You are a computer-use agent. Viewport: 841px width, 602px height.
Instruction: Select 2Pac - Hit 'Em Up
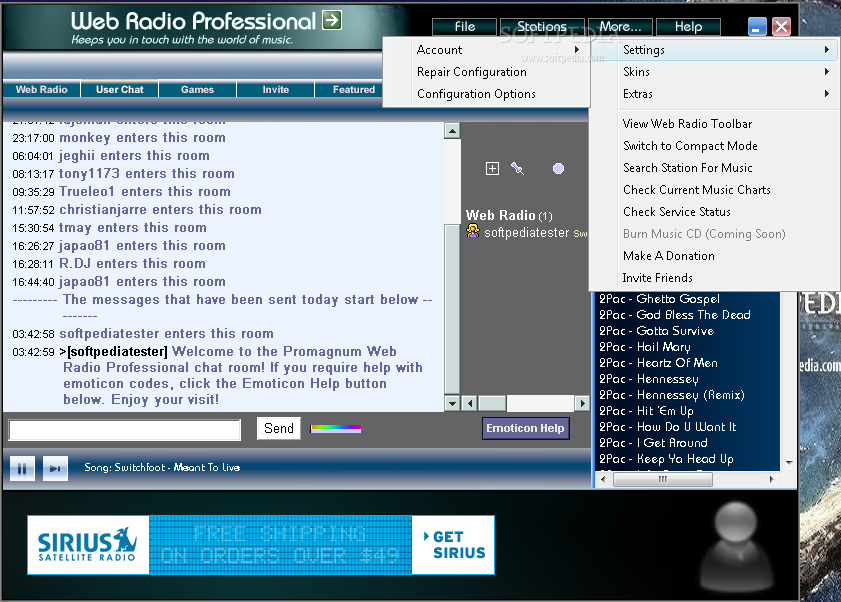[646, 411]
